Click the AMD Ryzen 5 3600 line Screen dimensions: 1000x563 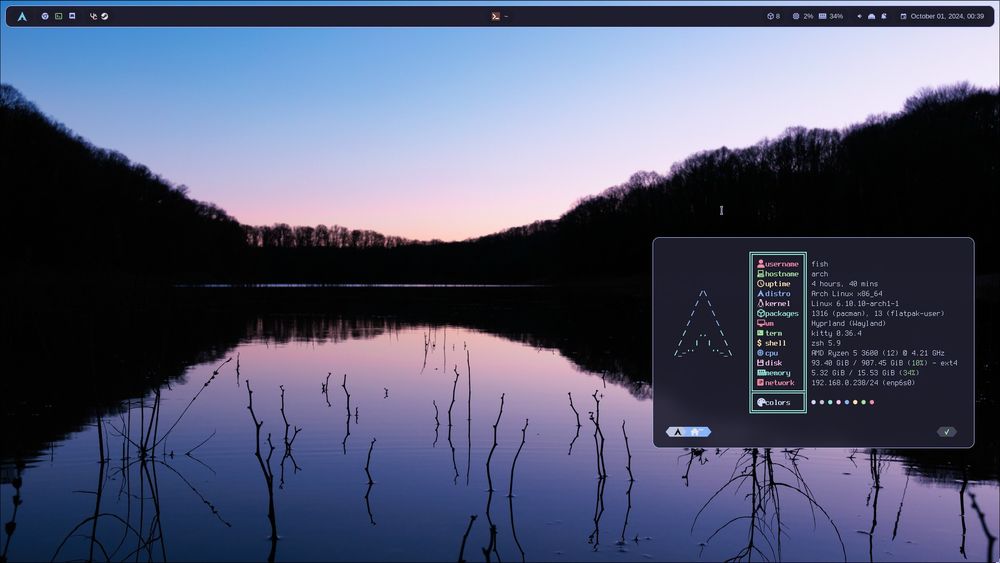[878, 353]
